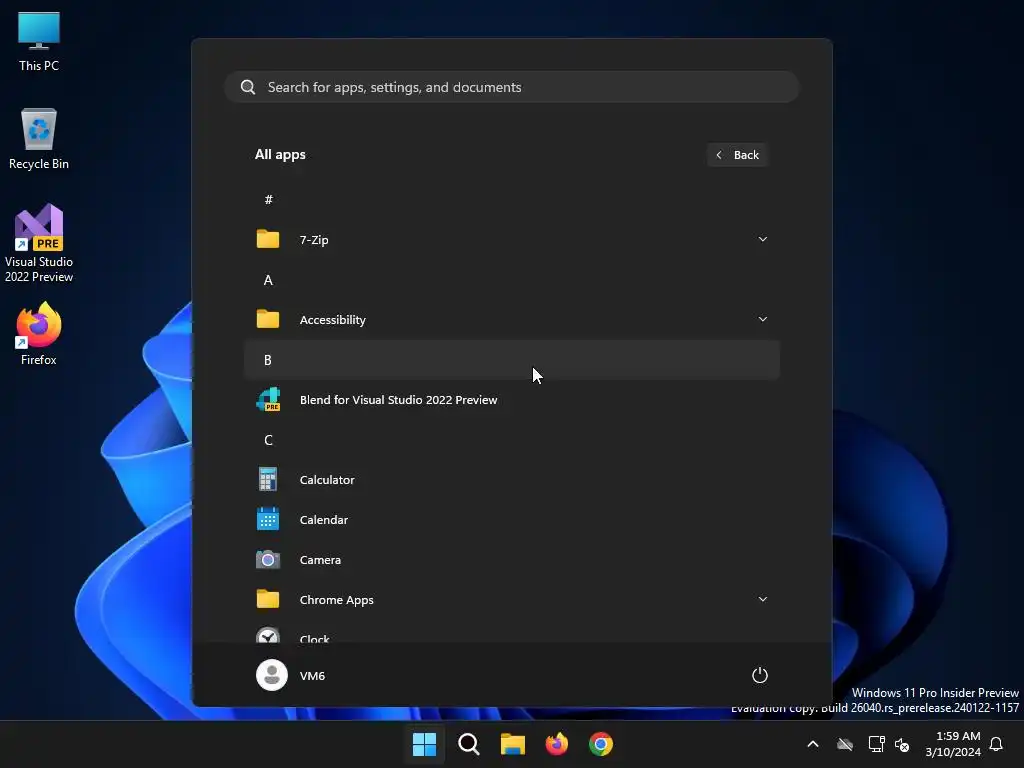Click the C letter header
The image size is (1024, 768).
tap(268, 440)
